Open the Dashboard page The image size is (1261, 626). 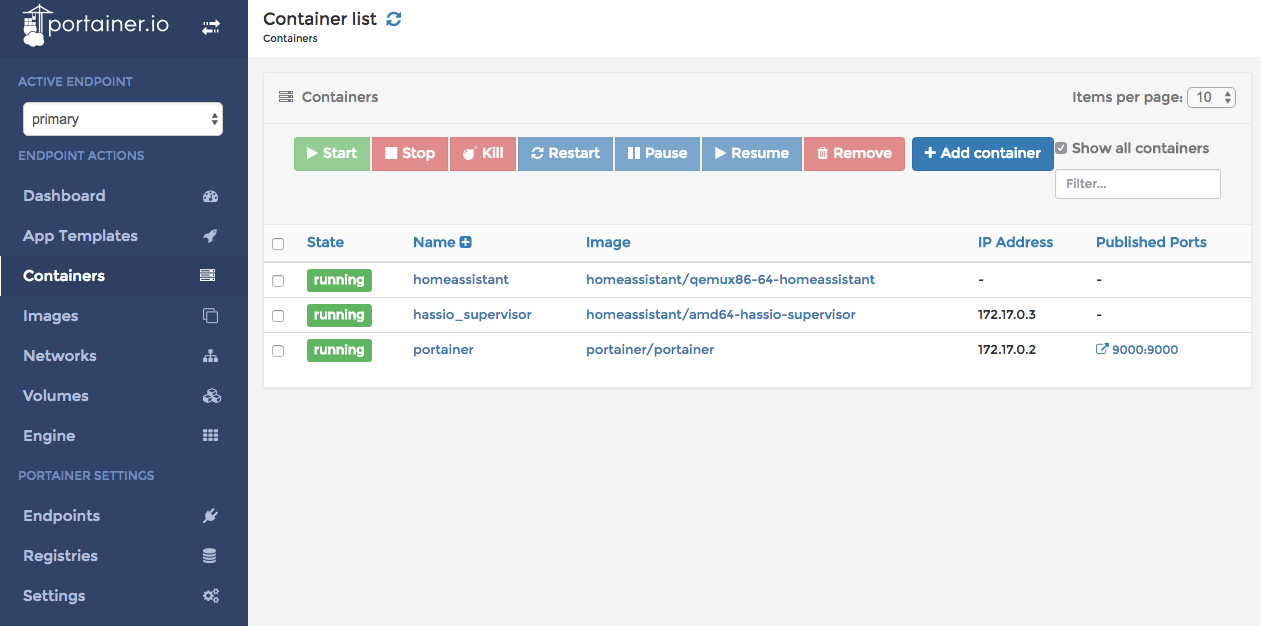coord(64,196)
